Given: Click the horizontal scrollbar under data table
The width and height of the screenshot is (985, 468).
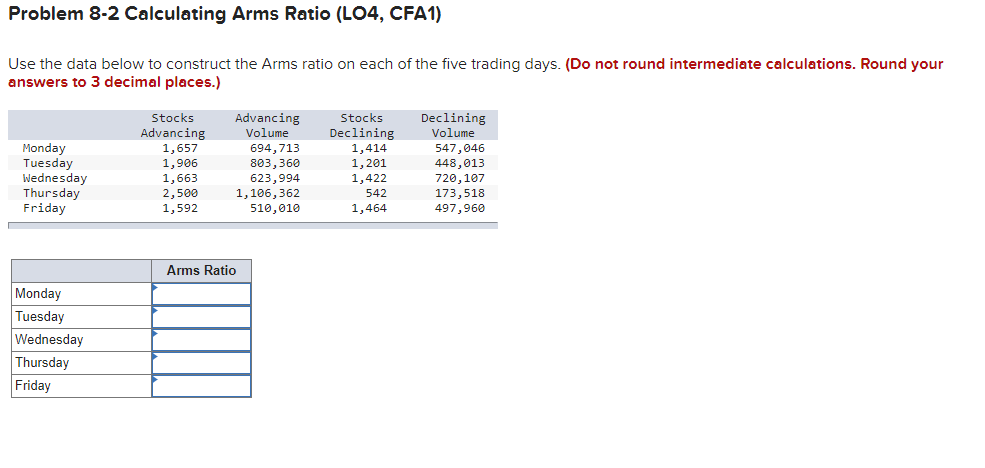Looking at the screenshot, I should pyautogui.click(x=253, y=226).
